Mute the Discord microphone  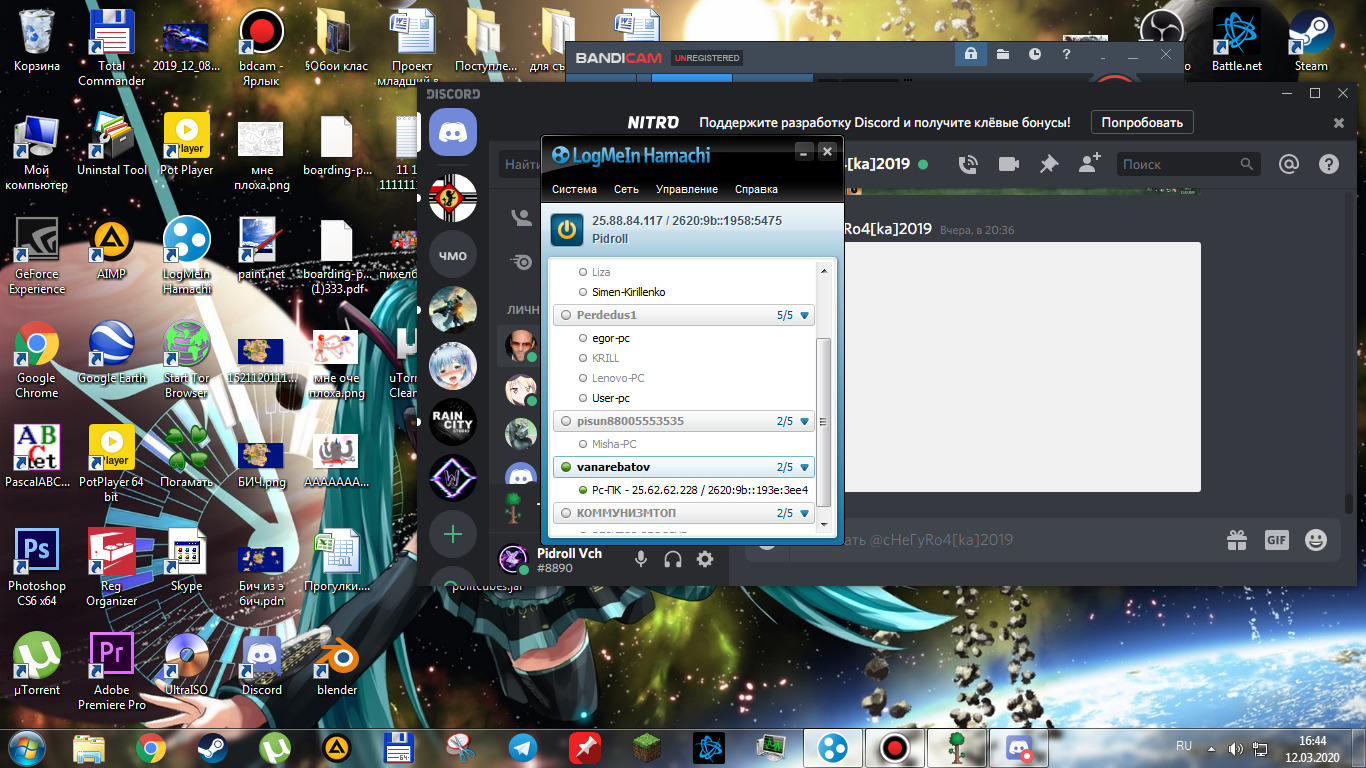[x=641, y=559]
